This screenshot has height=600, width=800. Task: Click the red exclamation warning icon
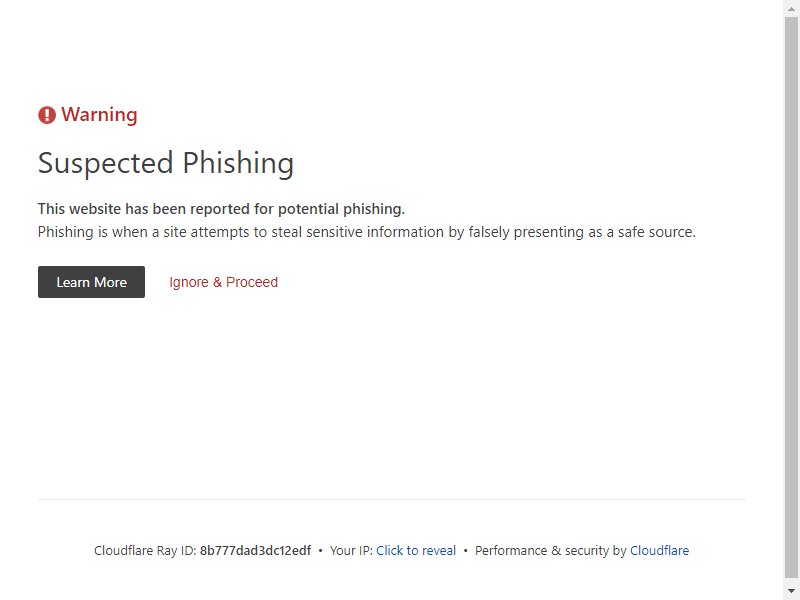pos(46,115)
